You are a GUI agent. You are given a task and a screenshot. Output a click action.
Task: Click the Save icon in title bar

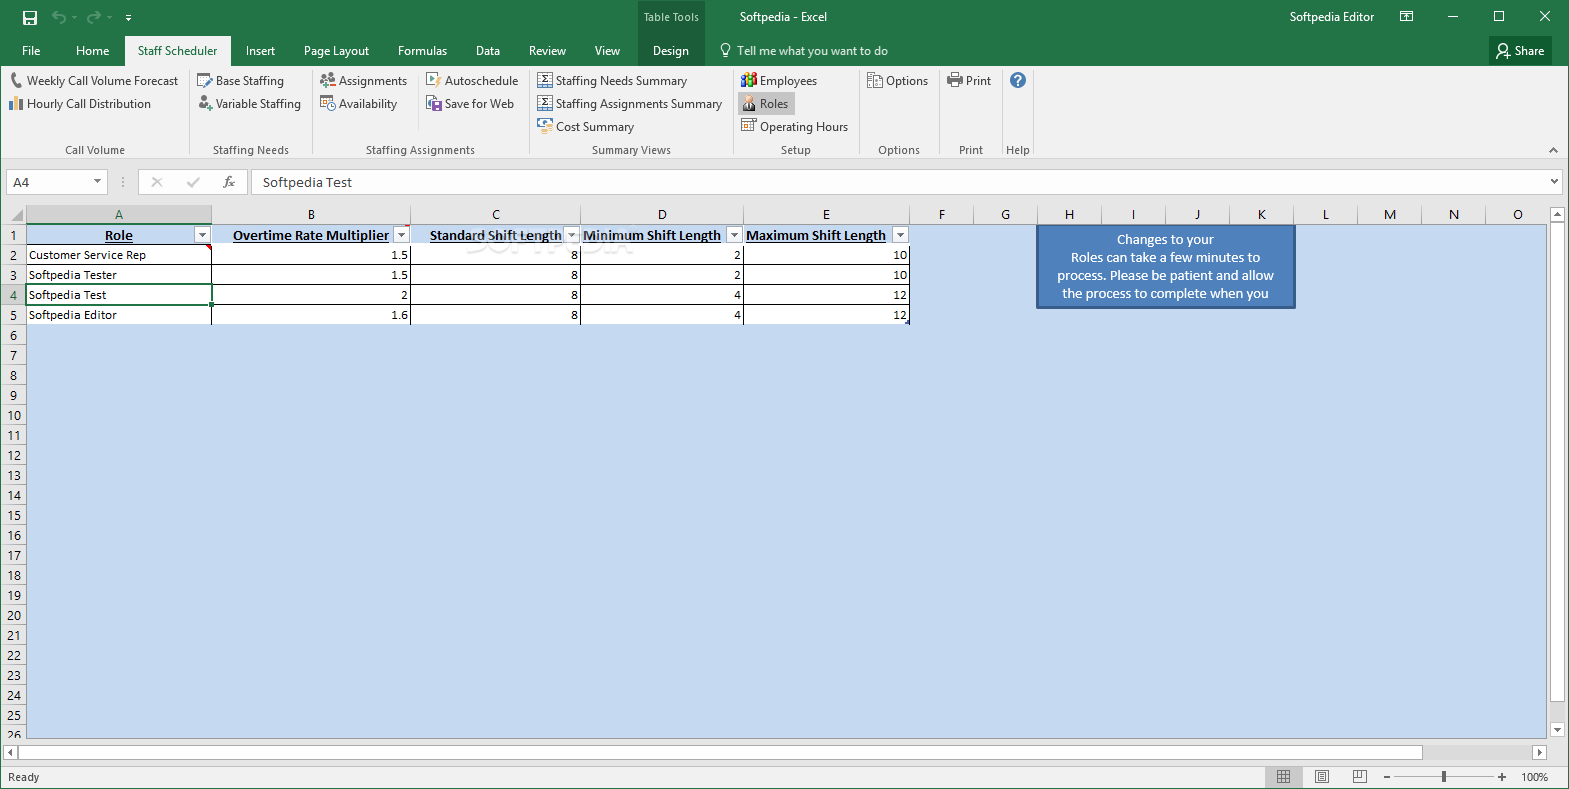(x=30, y=17)
